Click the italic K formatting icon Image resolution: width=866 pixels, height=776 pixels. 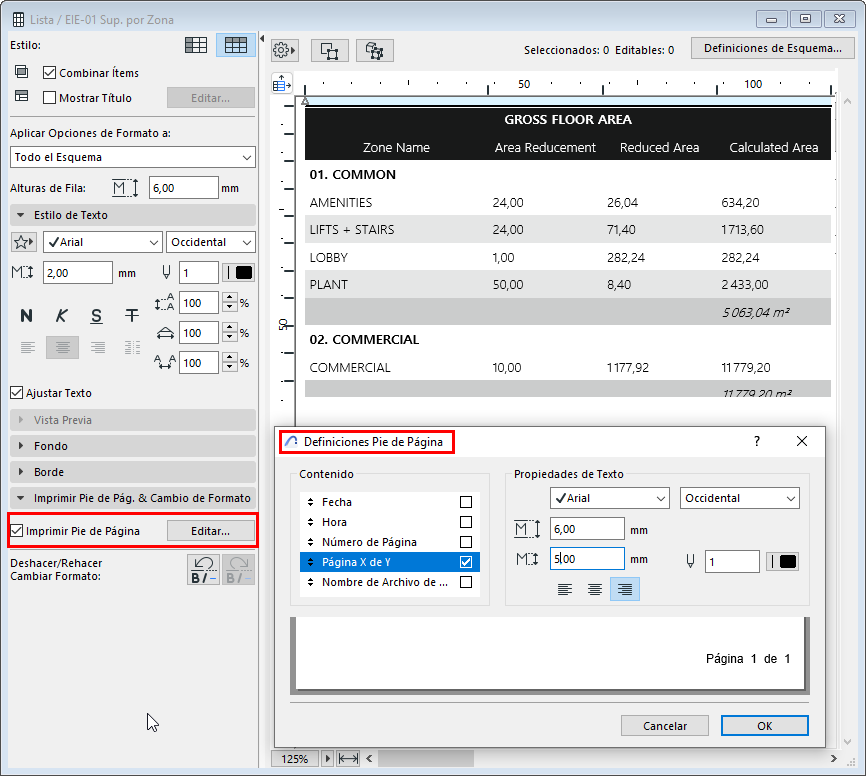pos(62,316)
